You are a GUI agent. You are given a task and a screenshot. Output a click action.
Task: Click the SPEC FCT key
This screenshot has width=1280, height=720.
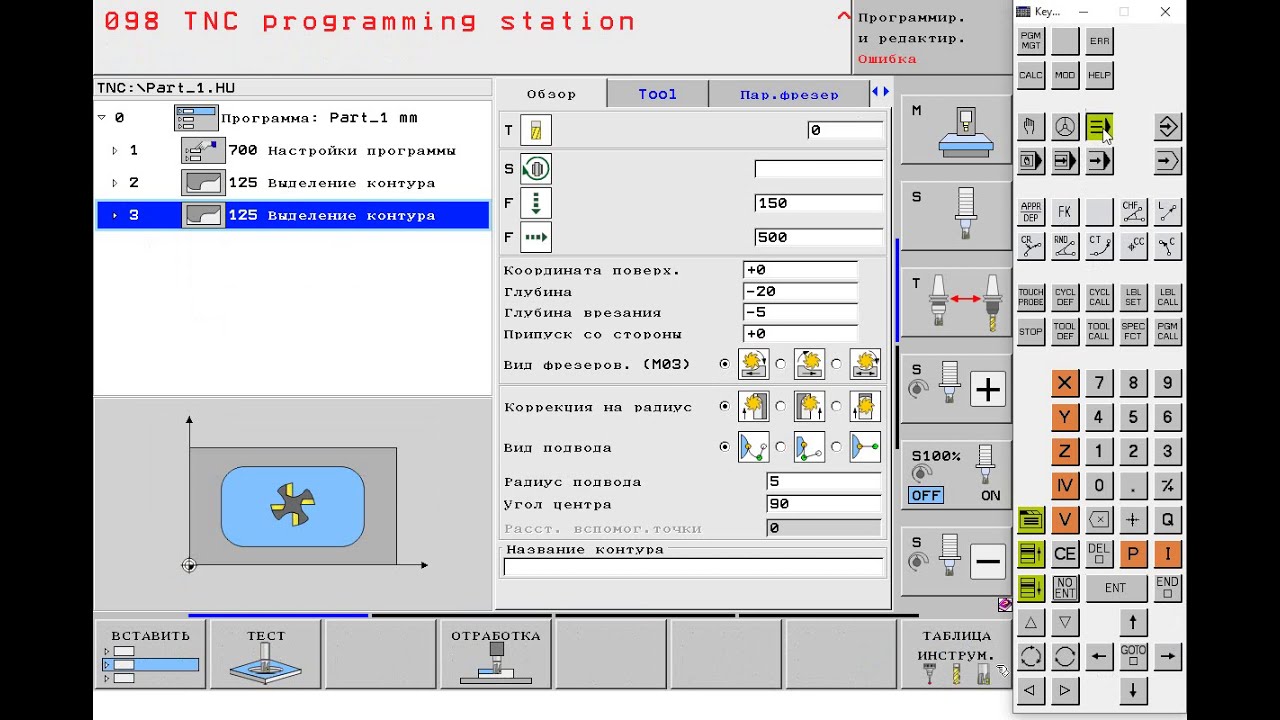1133,332
